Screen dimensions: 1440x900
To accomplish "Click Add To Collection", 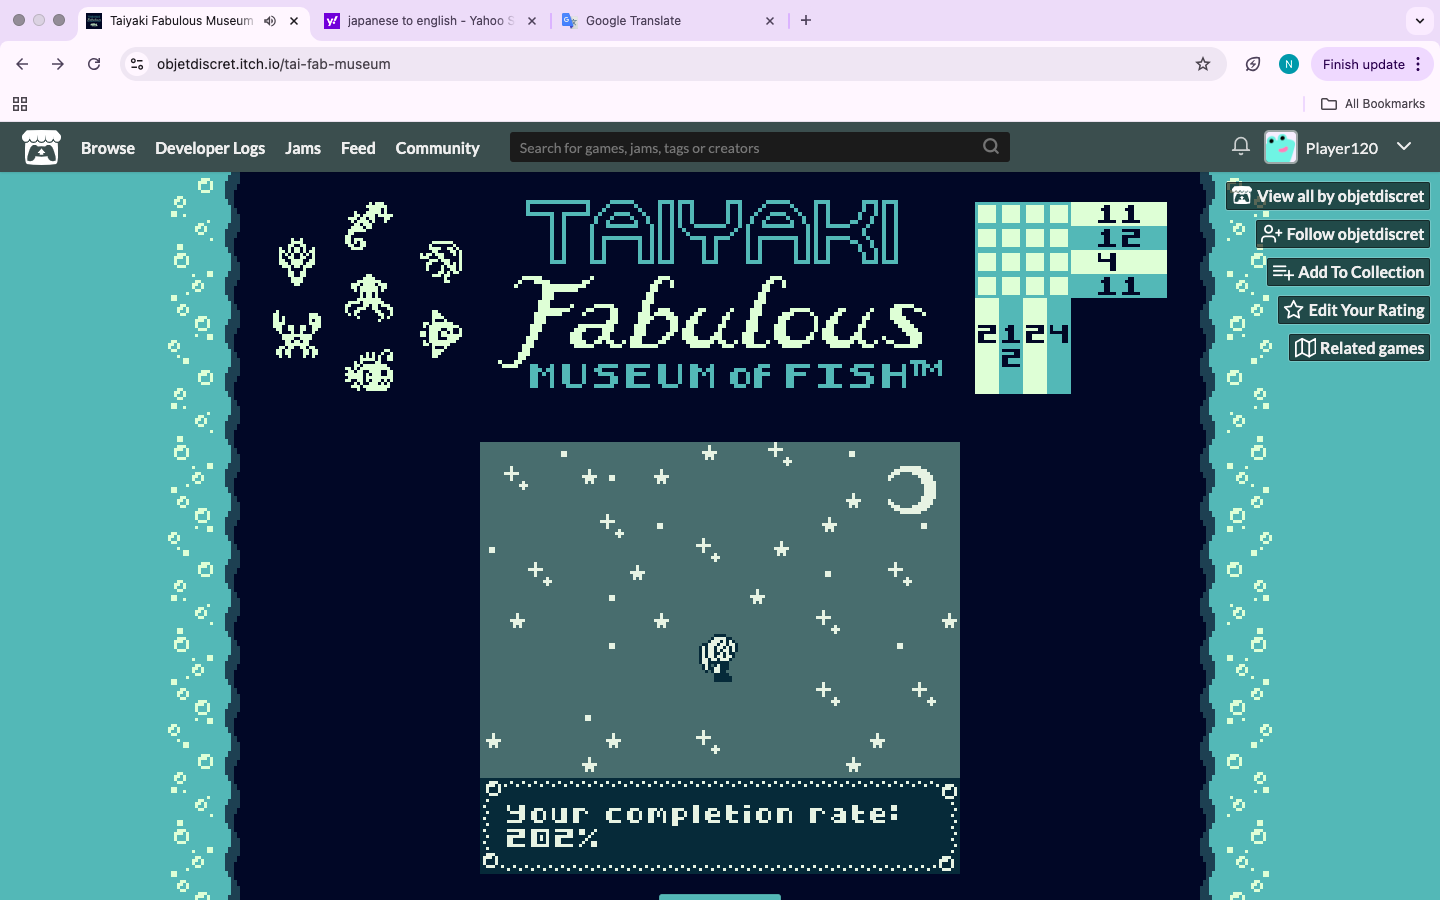I will click(x=1349, y=272).
